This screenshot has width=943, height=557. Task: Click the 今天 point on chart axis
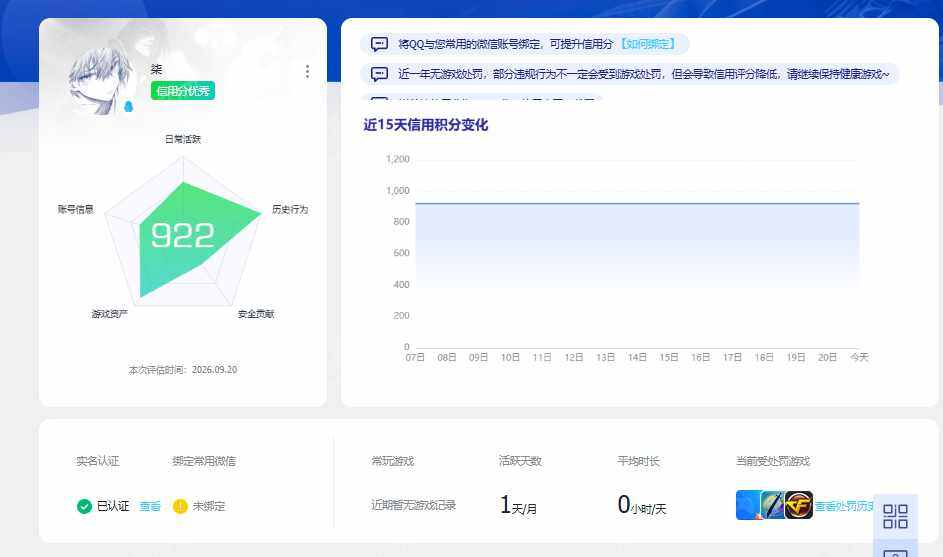(859, 357)
